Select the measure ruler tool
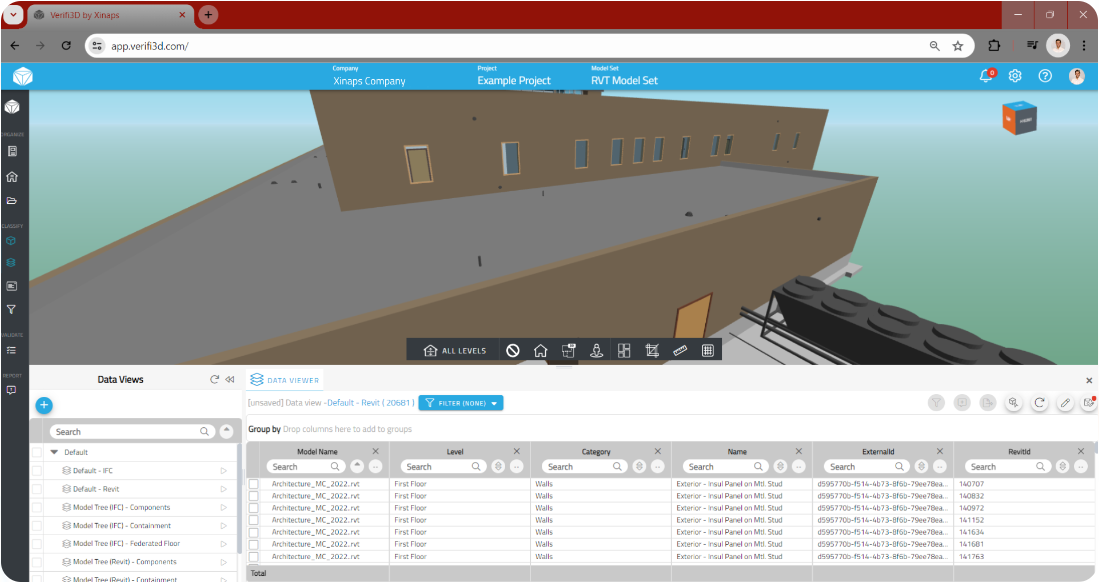Image resolution: width=1099 pixels, height=582 pixels. [x=680, y=350]
